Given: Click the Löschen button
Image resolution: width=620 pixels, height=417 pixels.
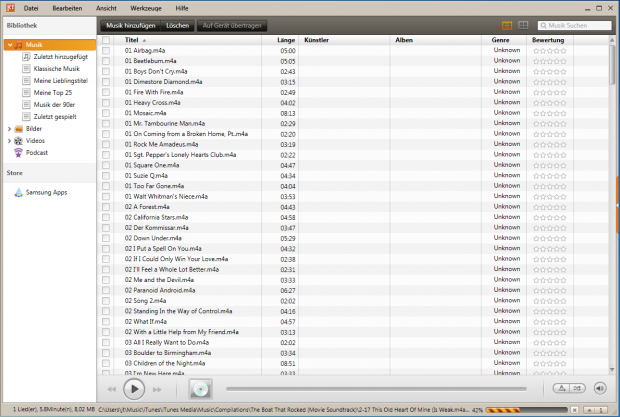Looking at the screenshot, I should pos(178,26).
